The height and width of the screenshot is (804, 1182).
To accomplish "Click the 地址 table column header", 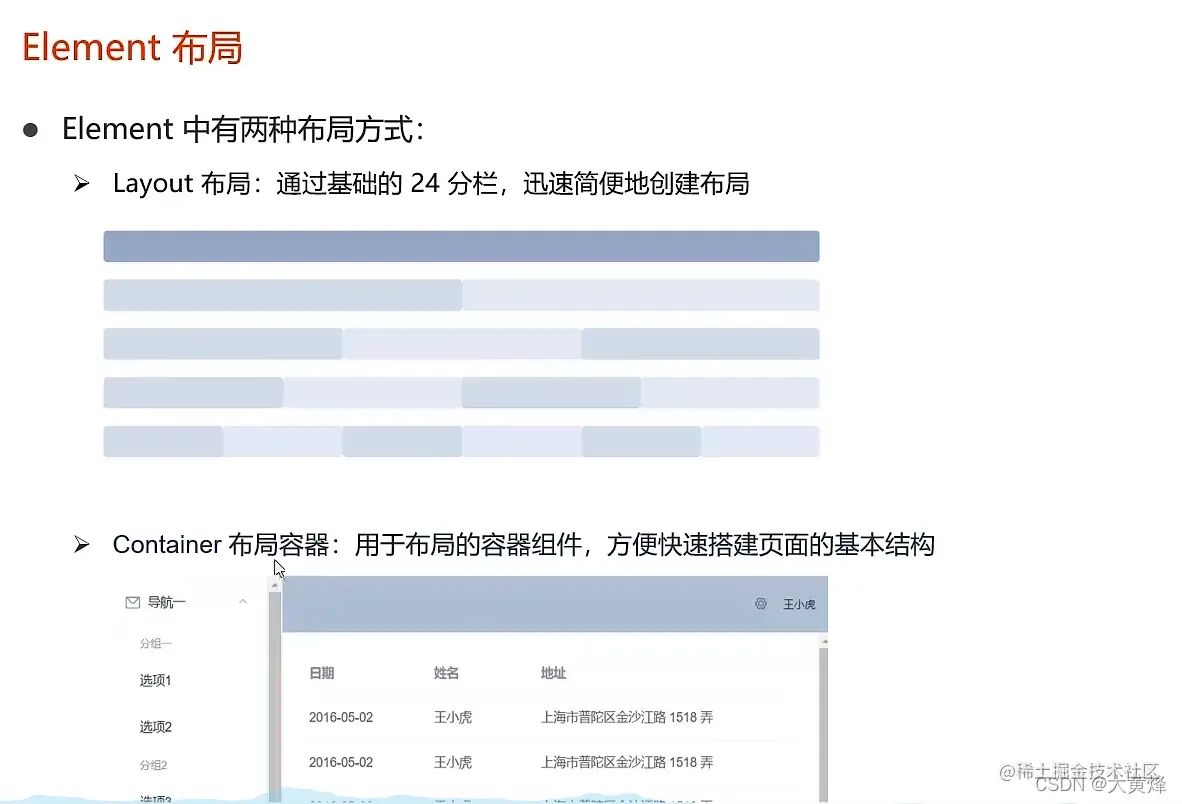I will tap(553, 673).
